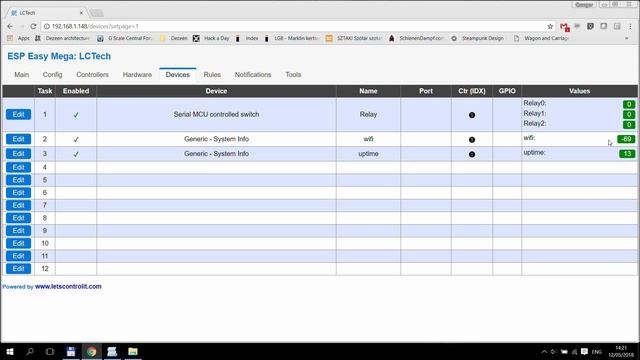Screen dimensions: 640x360
Task: Click Edit for empty task 10
Action: coord(18,243)
